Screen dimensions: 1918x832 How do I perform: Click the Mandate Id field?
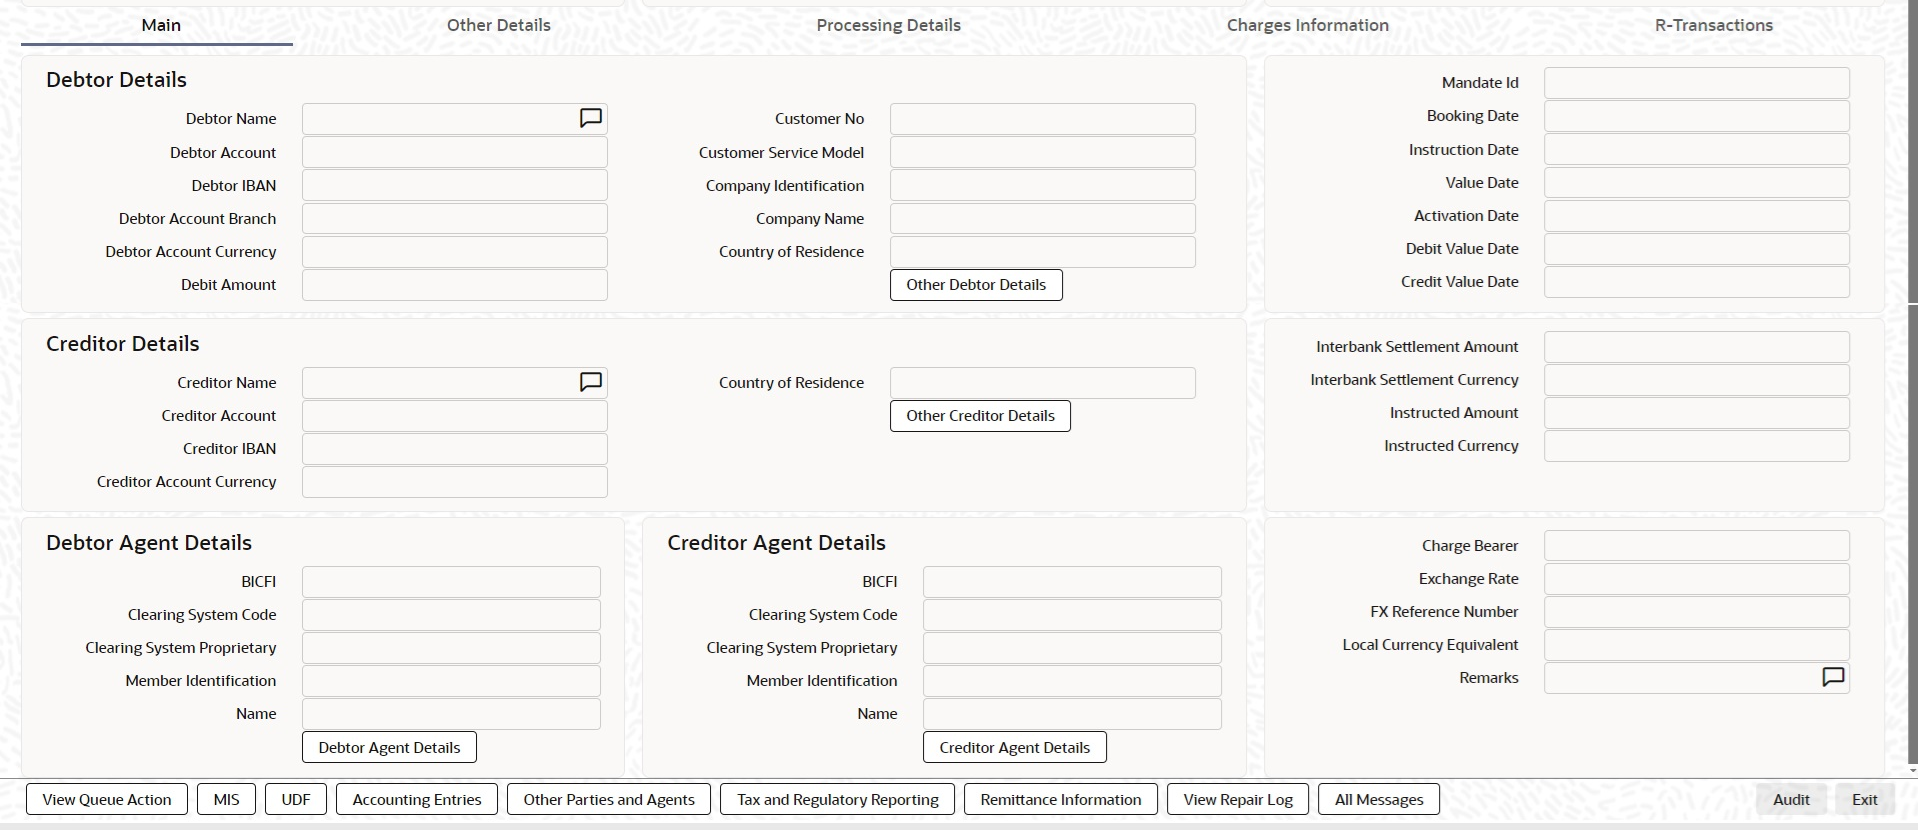point(1697,83)
